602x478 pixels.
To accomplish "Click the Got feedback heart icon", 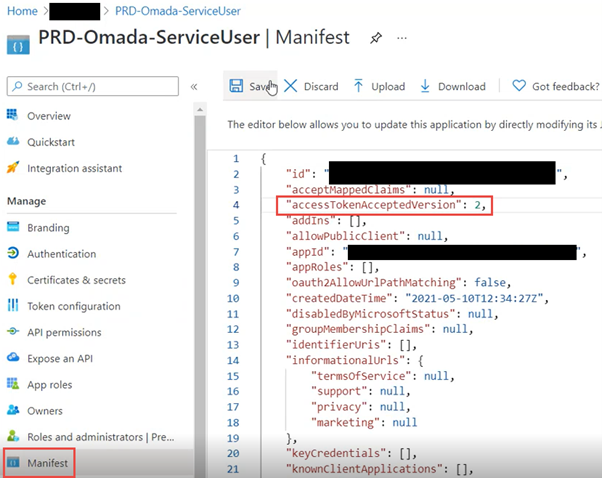I will [x=519, y=86].
